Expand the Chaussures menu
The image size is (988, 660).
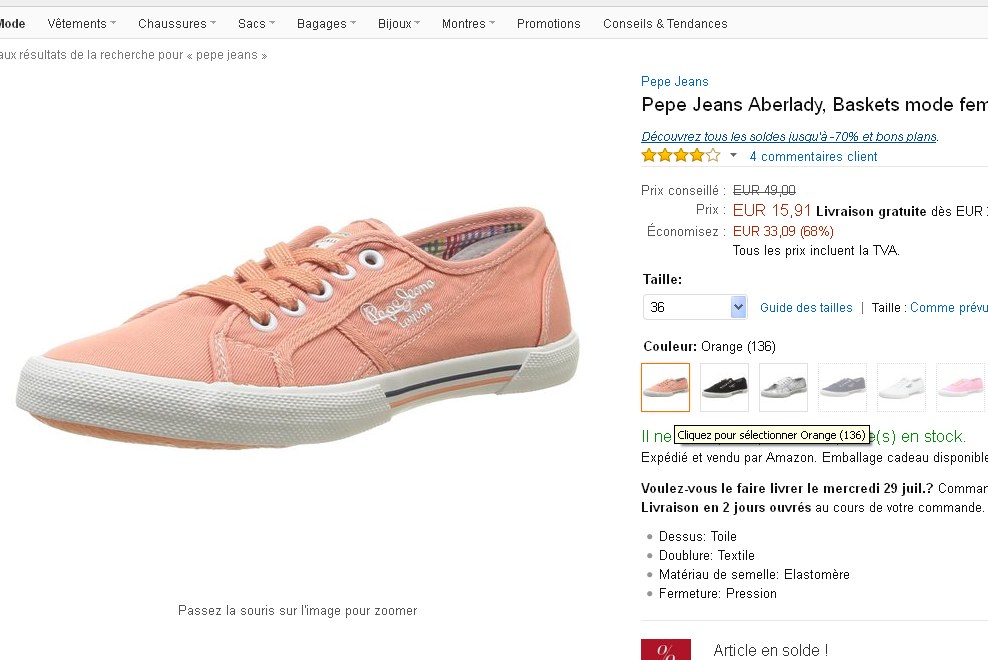177,23
